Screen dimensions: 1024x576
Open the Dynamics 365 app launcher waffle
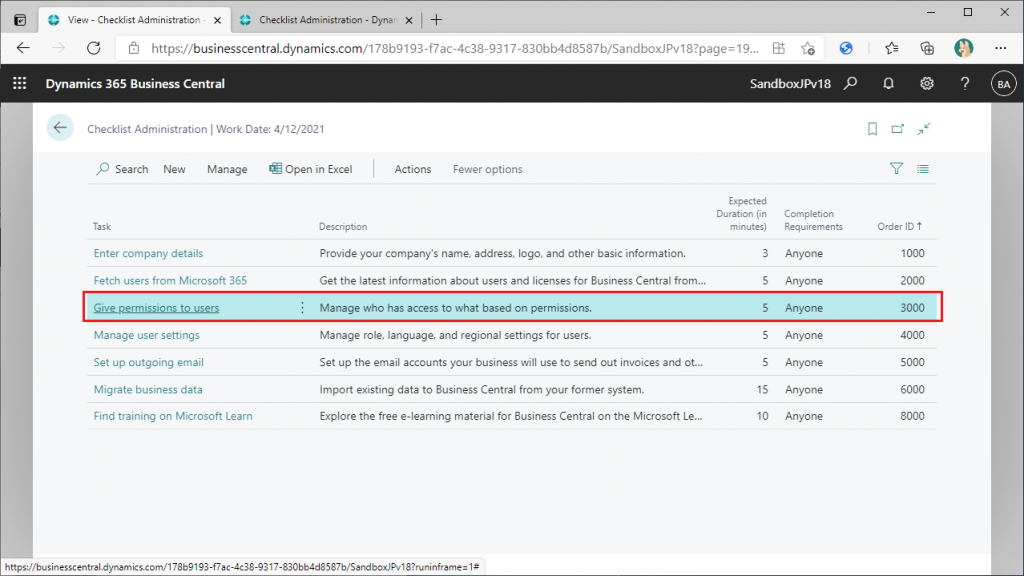(x=20, y=84)
